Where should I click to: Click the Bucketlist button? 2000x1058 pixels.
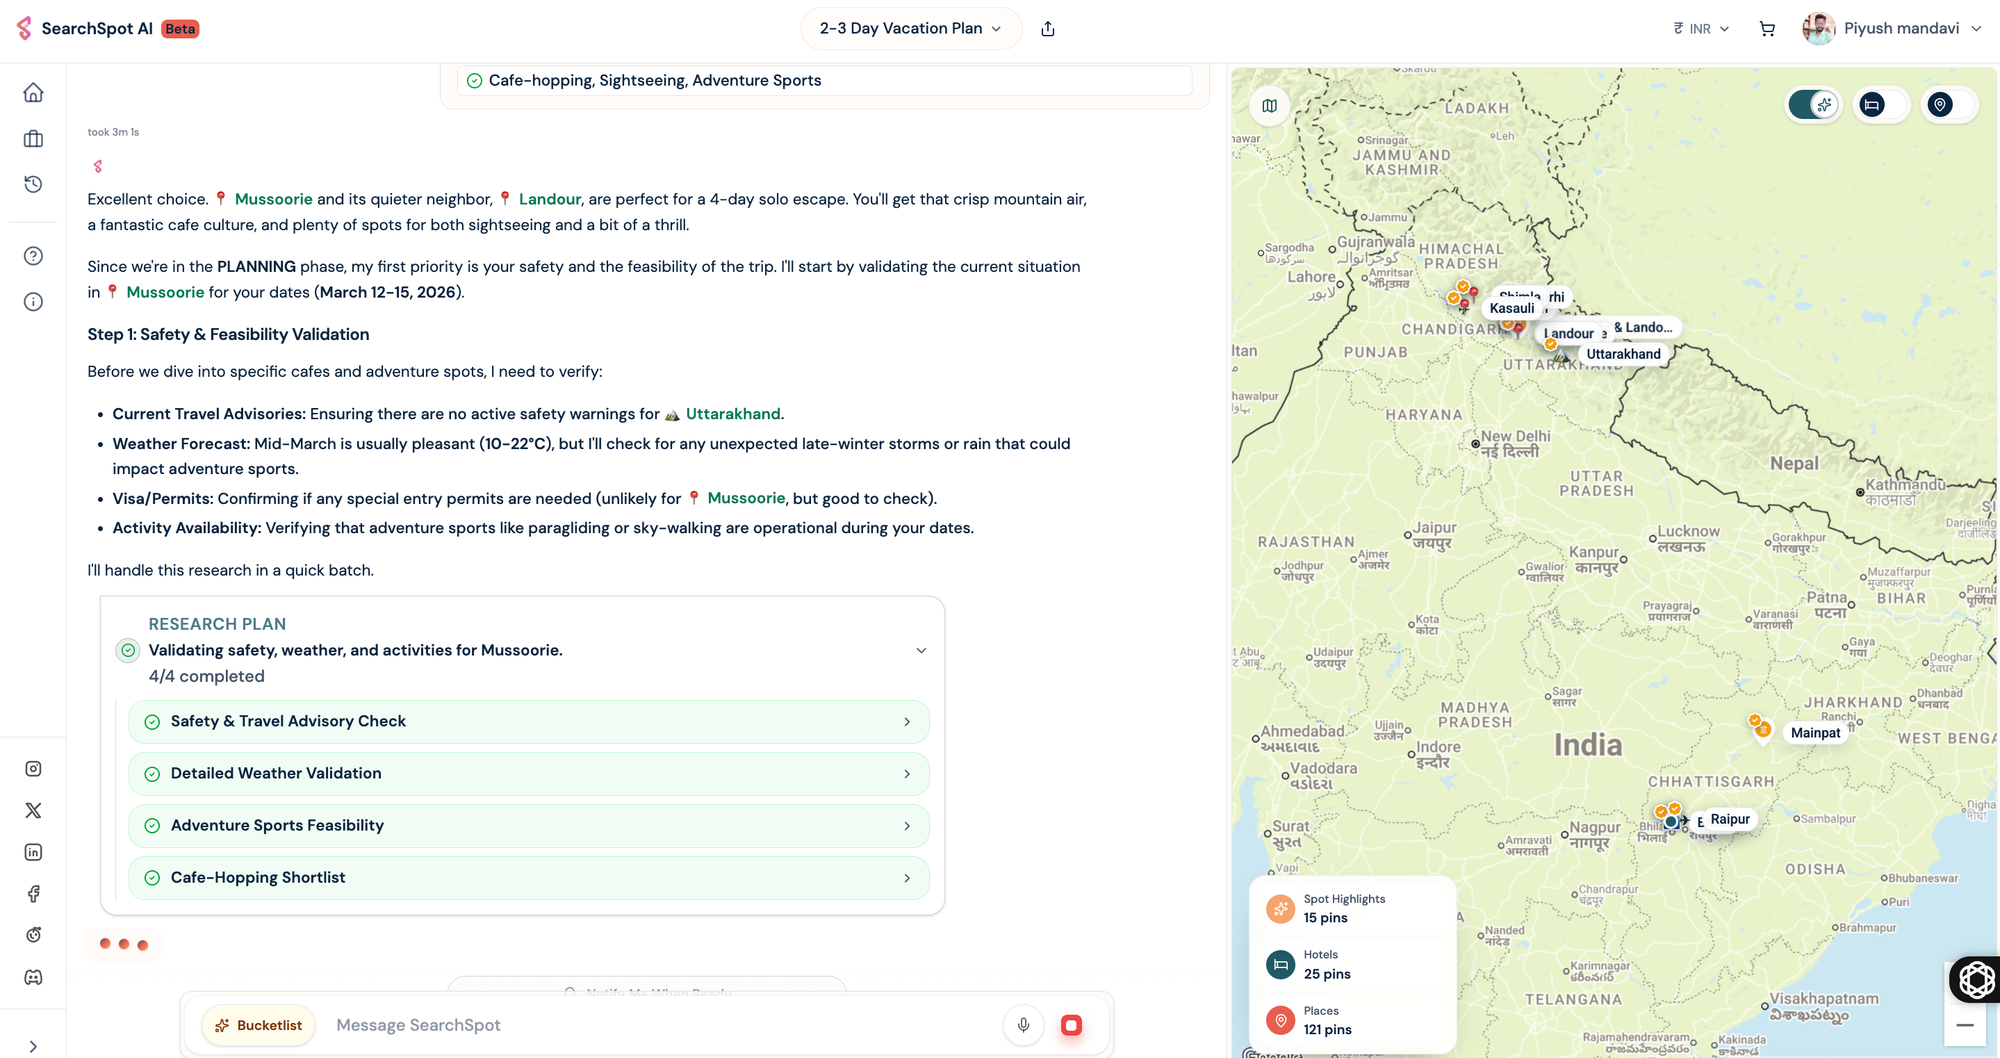coord(259,1025)
